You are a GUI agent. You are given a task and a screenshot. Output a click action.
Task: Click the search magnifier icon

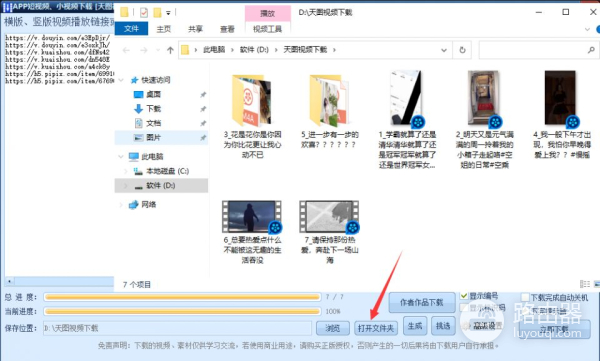tap(591, 50)
